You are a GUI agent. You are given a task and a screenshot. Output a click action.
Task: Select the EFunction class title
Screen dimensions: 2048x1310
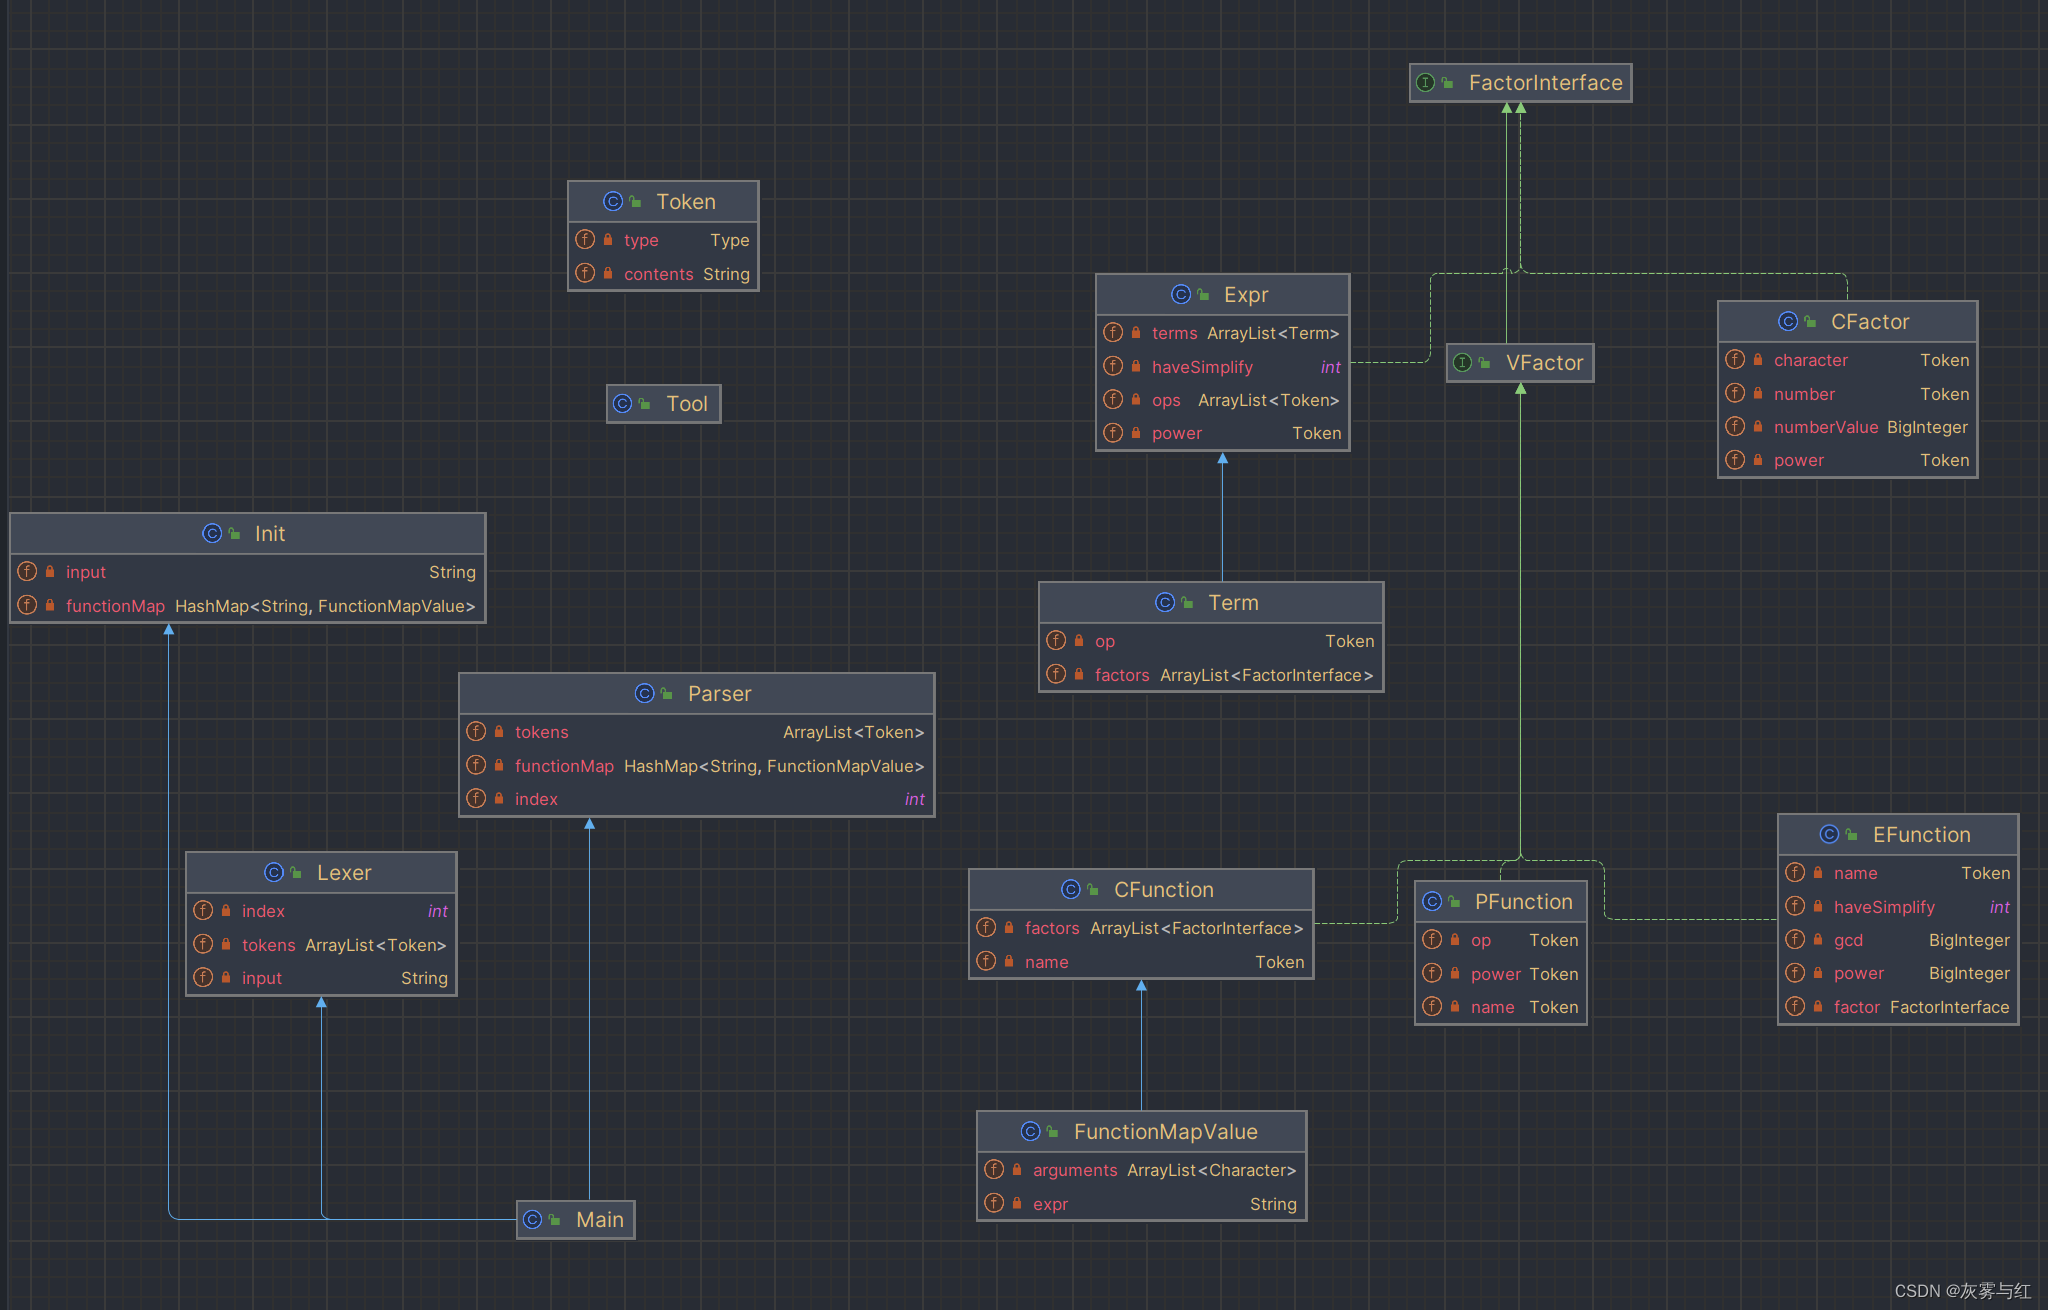click(1922, 835)
